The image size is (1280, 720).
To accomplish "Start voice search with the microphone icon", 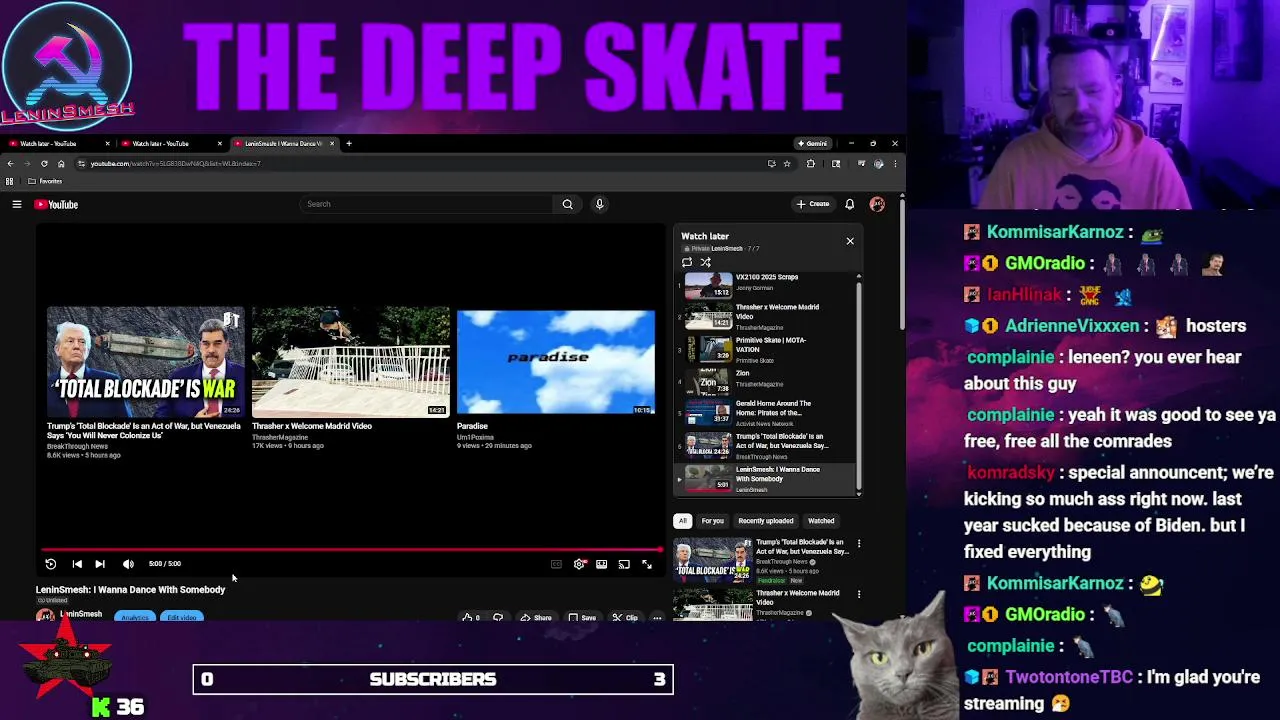I will (x=599, y=204).
